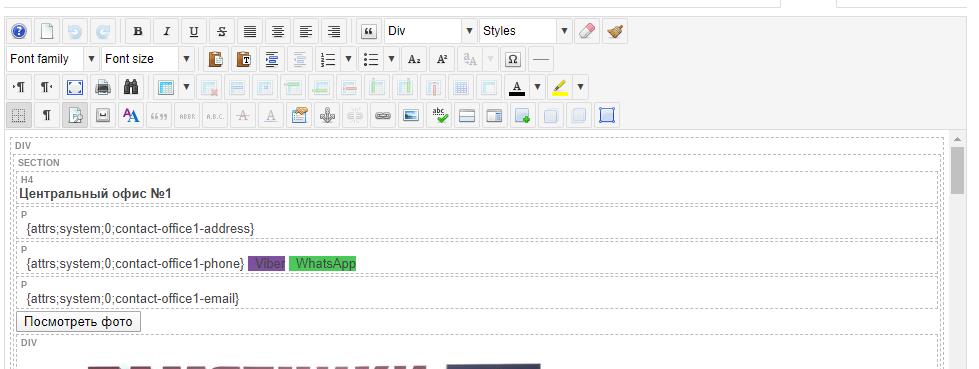Insert an anchor with the anchor icon
The width and height of the screenshot is (979, 369).
coord(327,116)
